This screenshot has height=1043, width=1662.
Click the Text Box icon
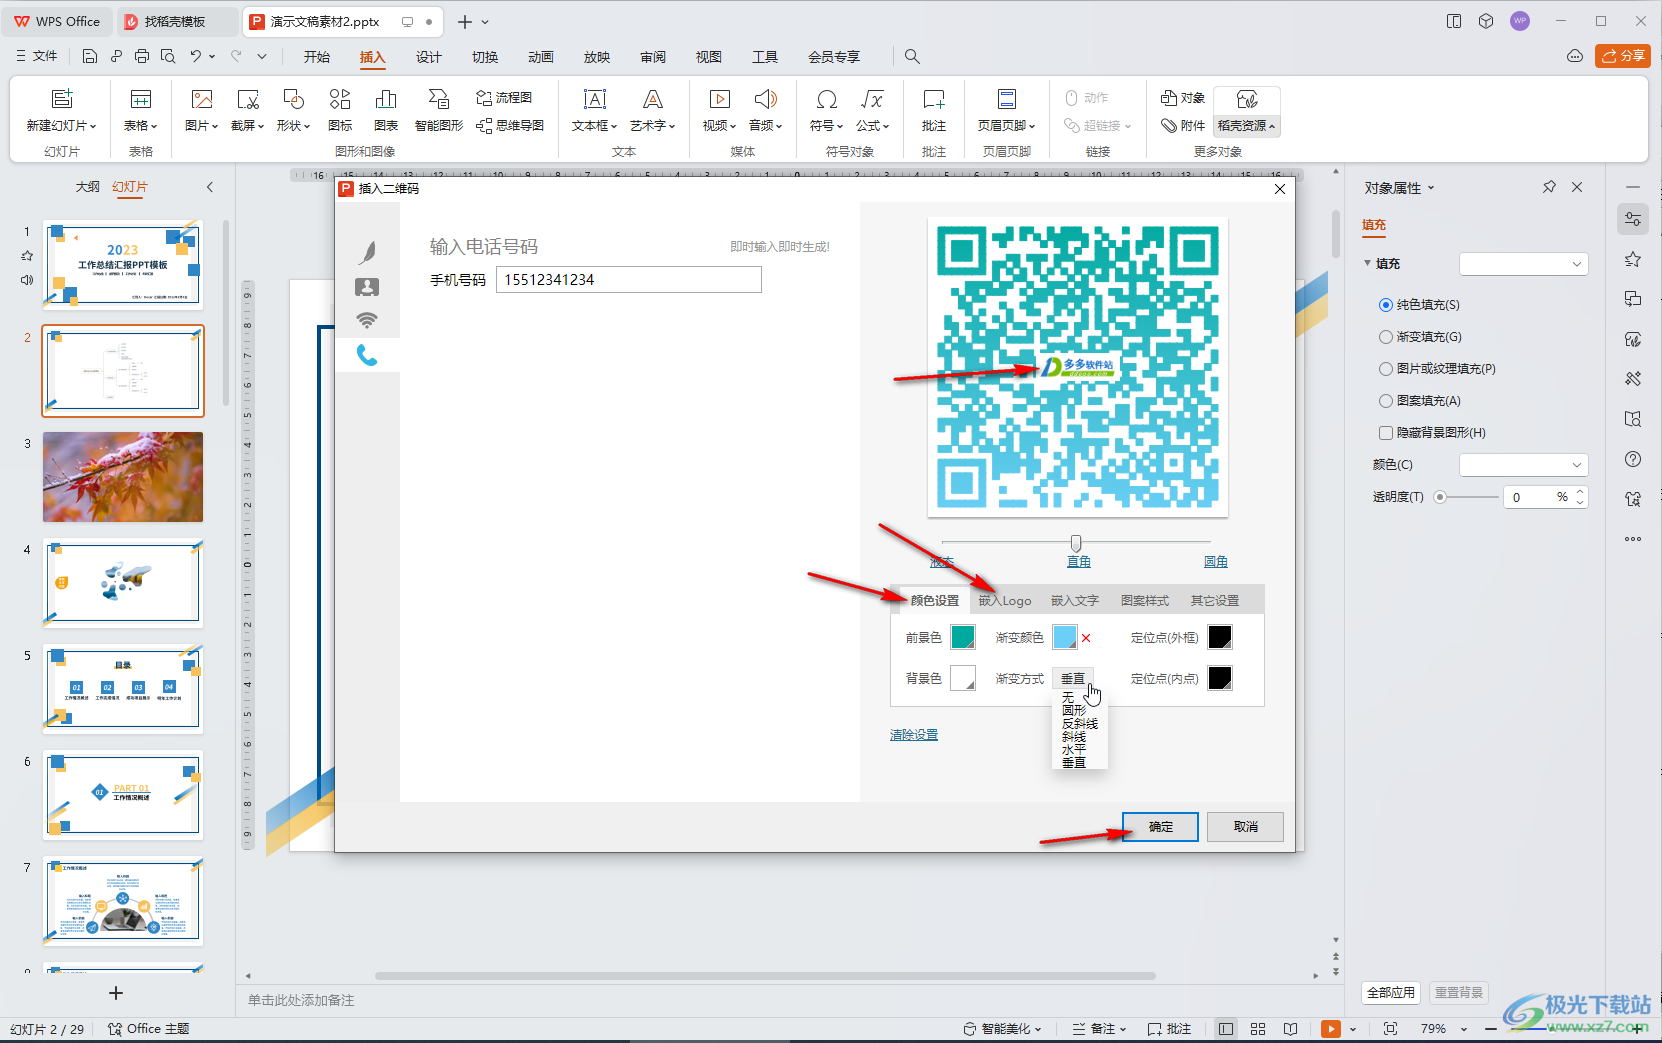tap(595, 99)
